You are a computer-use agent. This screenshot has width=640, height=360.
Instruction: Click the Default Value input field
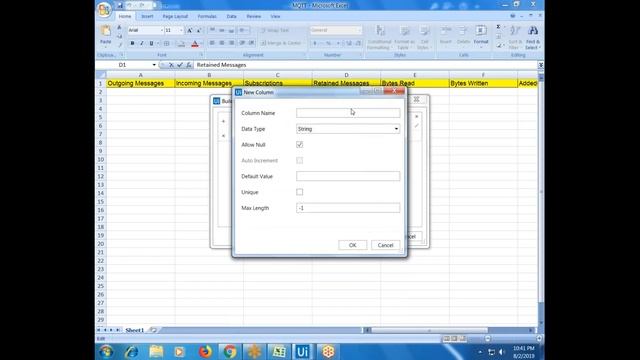pos(348,176)
